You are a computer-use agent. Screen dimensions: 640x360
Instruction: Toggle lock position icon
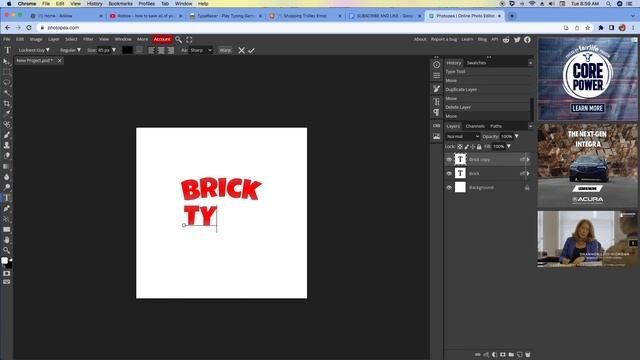tap(473, 147)
